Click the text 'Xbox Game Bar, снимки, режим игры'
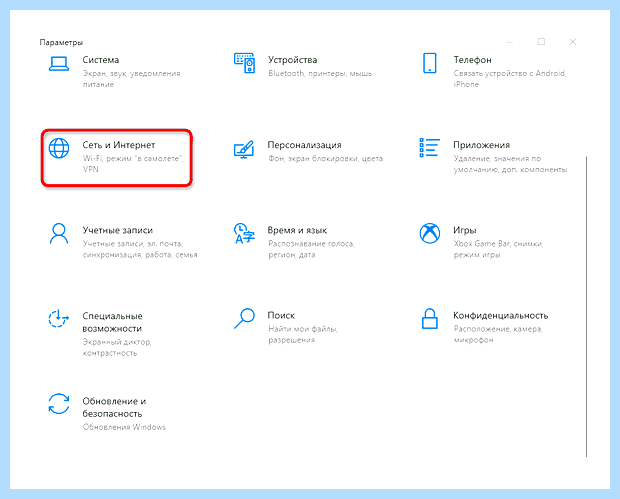 coord(498,249)
